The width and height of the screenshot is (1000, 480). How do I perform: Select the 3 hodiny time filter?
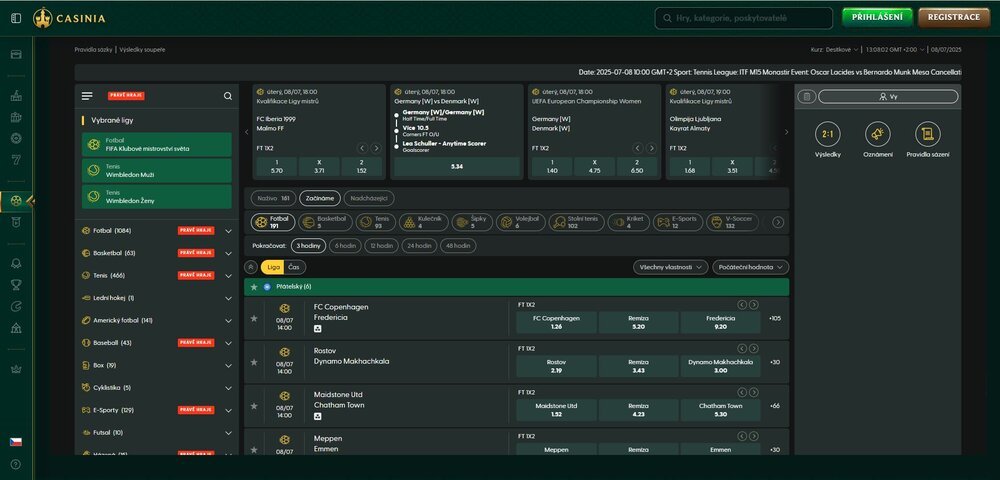(x=308, y=245)
